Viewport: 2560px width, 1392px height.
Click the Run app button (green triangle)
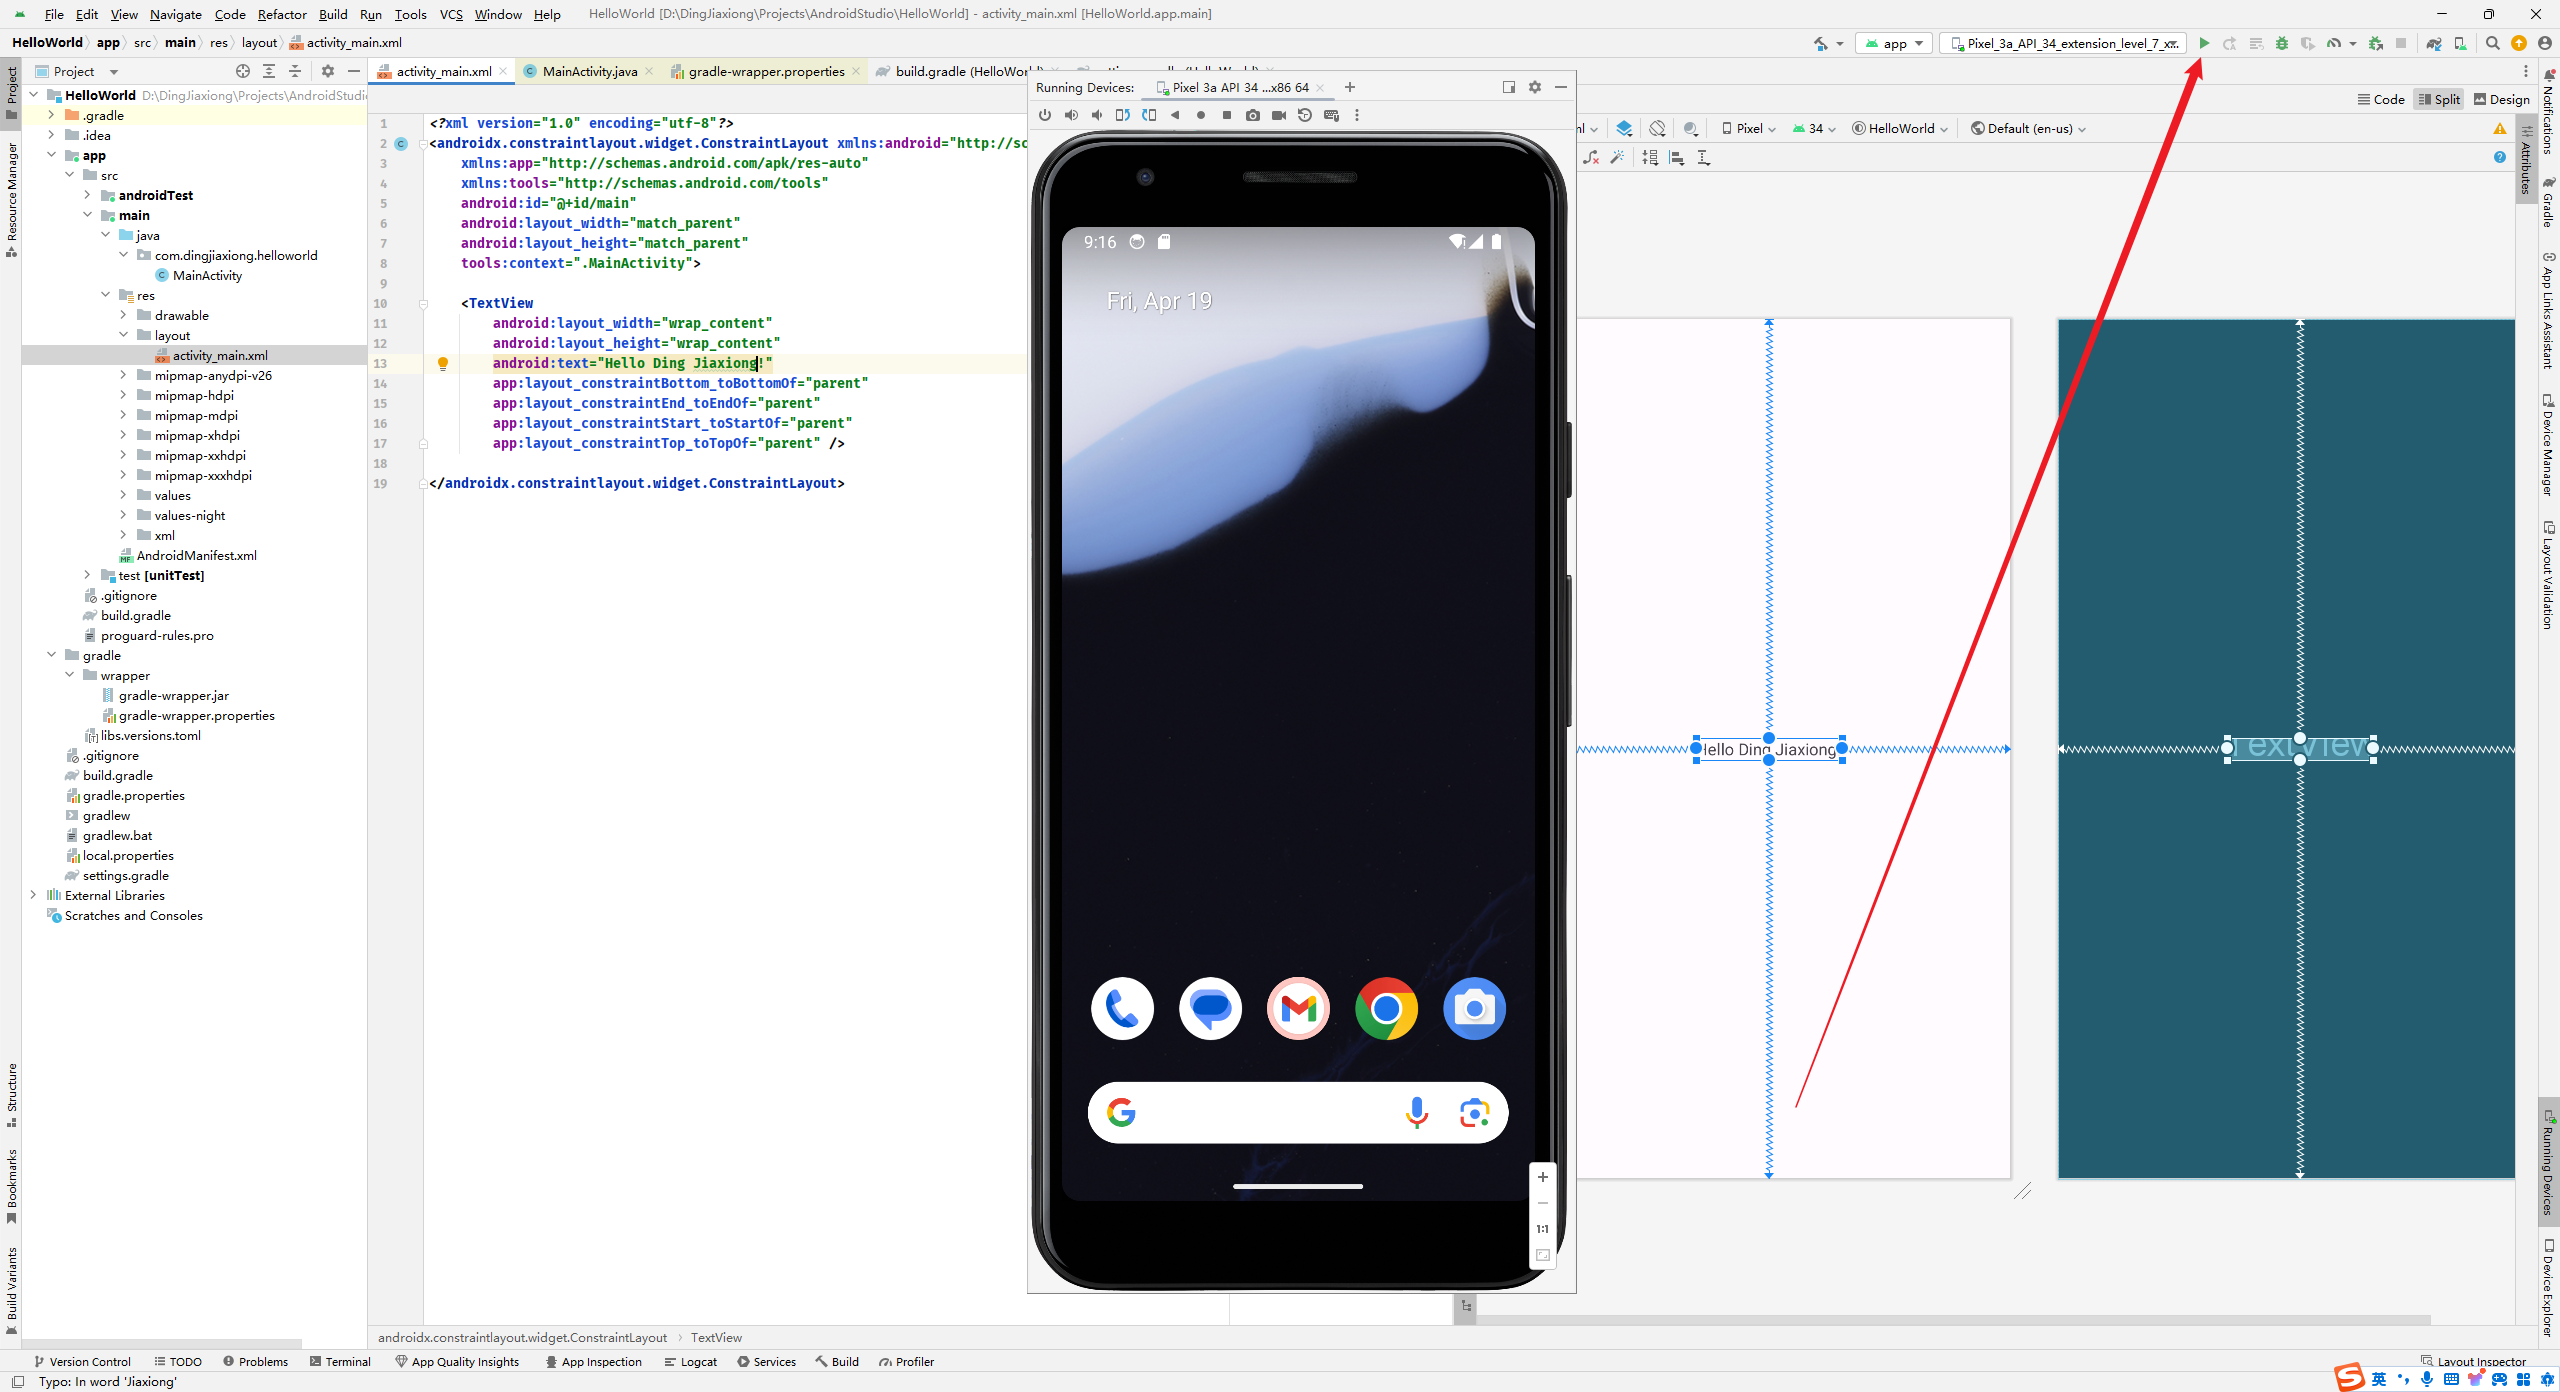pos(2205,43)
